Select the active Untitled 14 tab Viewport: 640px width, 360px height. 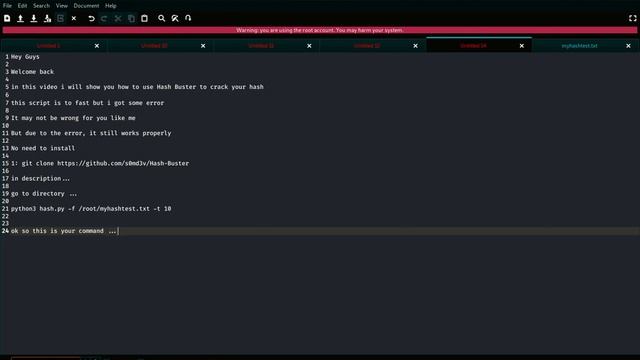click(473, 46)
